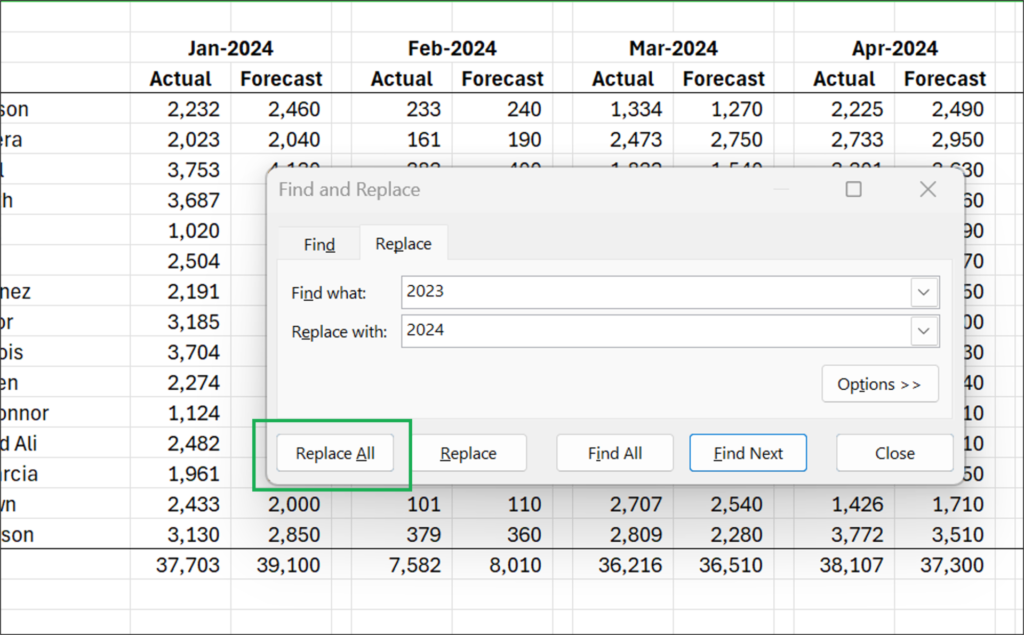Viewport: 1024px width, 635px height.
Task: Select the Jan-2024 header cell
Action: (230, 48)
